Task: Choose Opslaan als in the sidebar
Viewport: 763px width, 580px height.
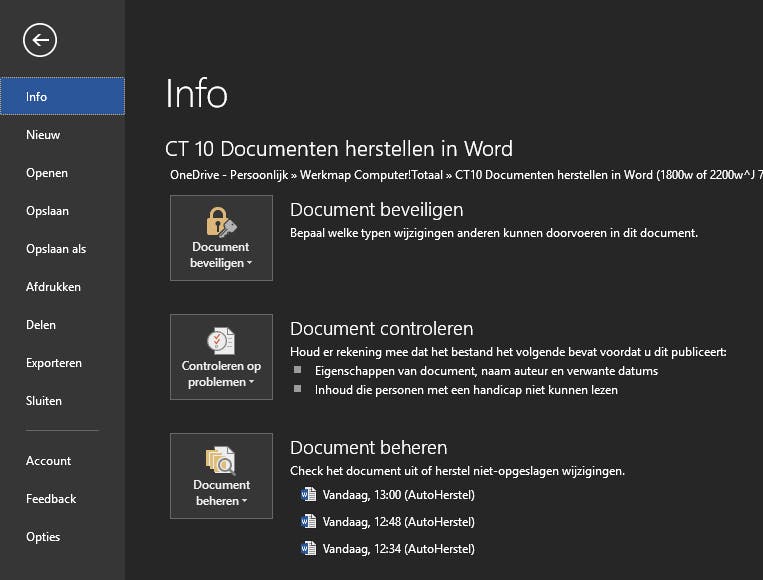Action: point(63,249)
